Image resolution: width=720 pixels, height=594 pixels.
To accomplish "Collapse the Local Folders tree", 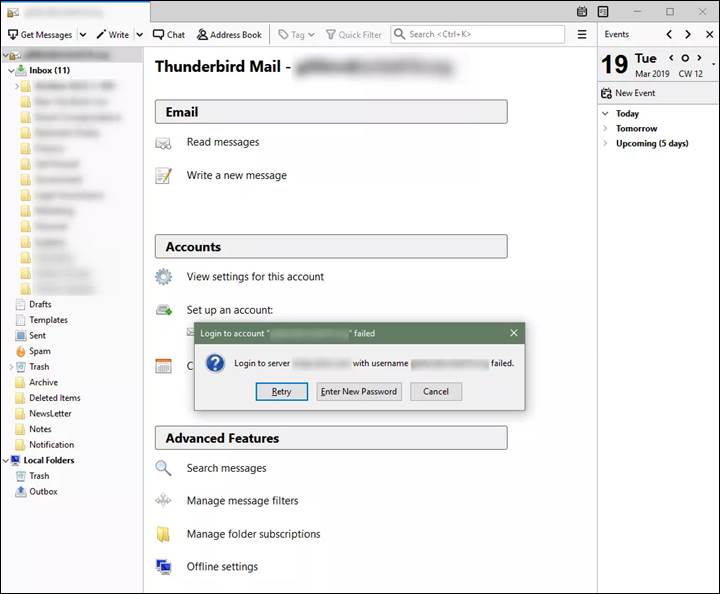I will coord(5,460).
